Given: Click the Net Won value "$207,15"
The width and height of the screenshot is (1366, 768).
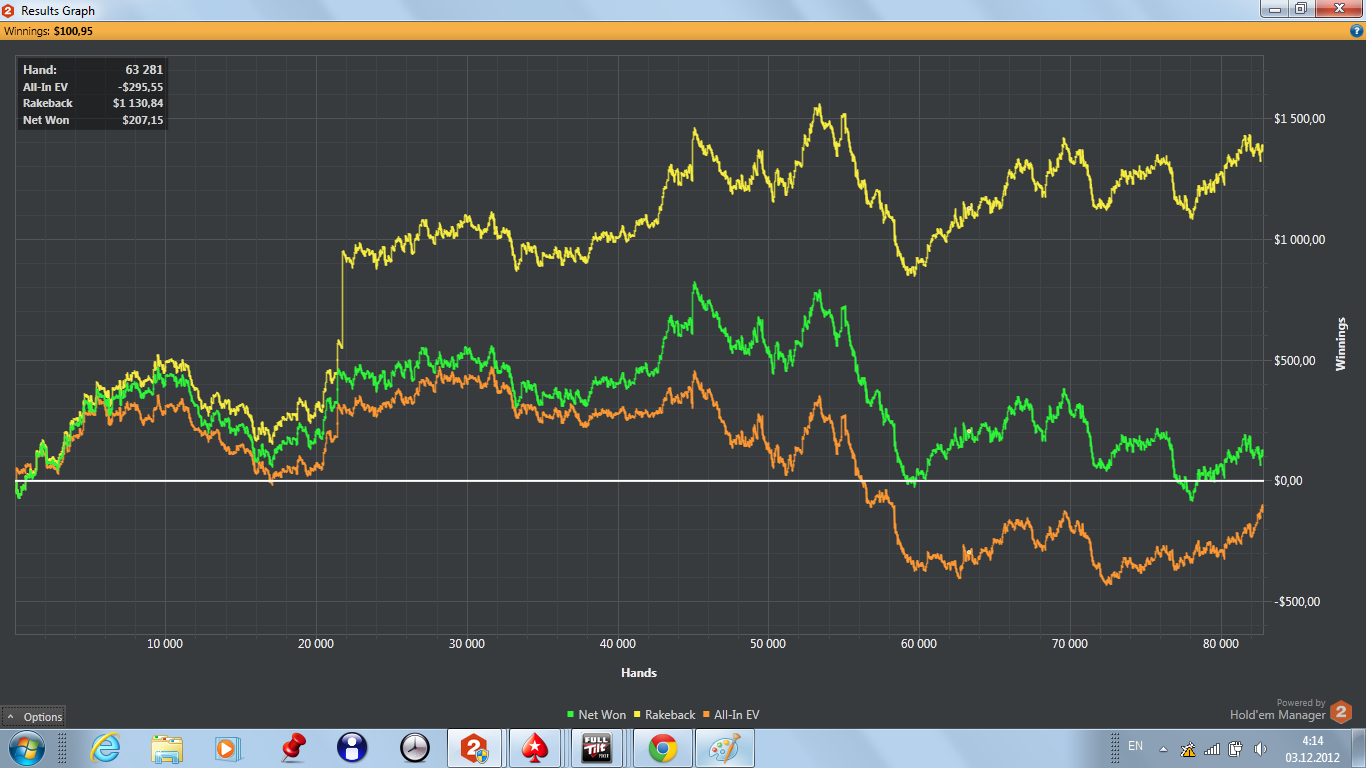Looking at the screenshot, I should coord(141,121).
